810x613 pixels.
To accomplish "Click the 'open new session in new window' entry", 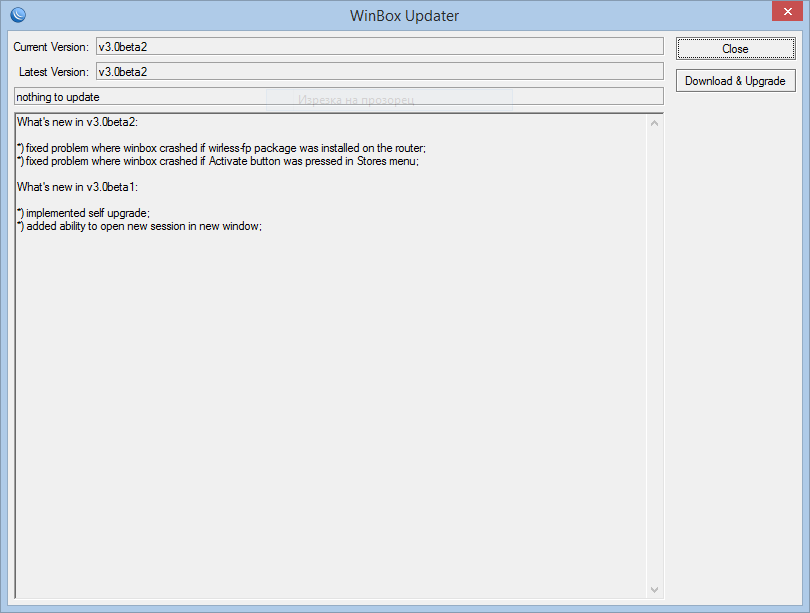I will (x=139, y=226).
